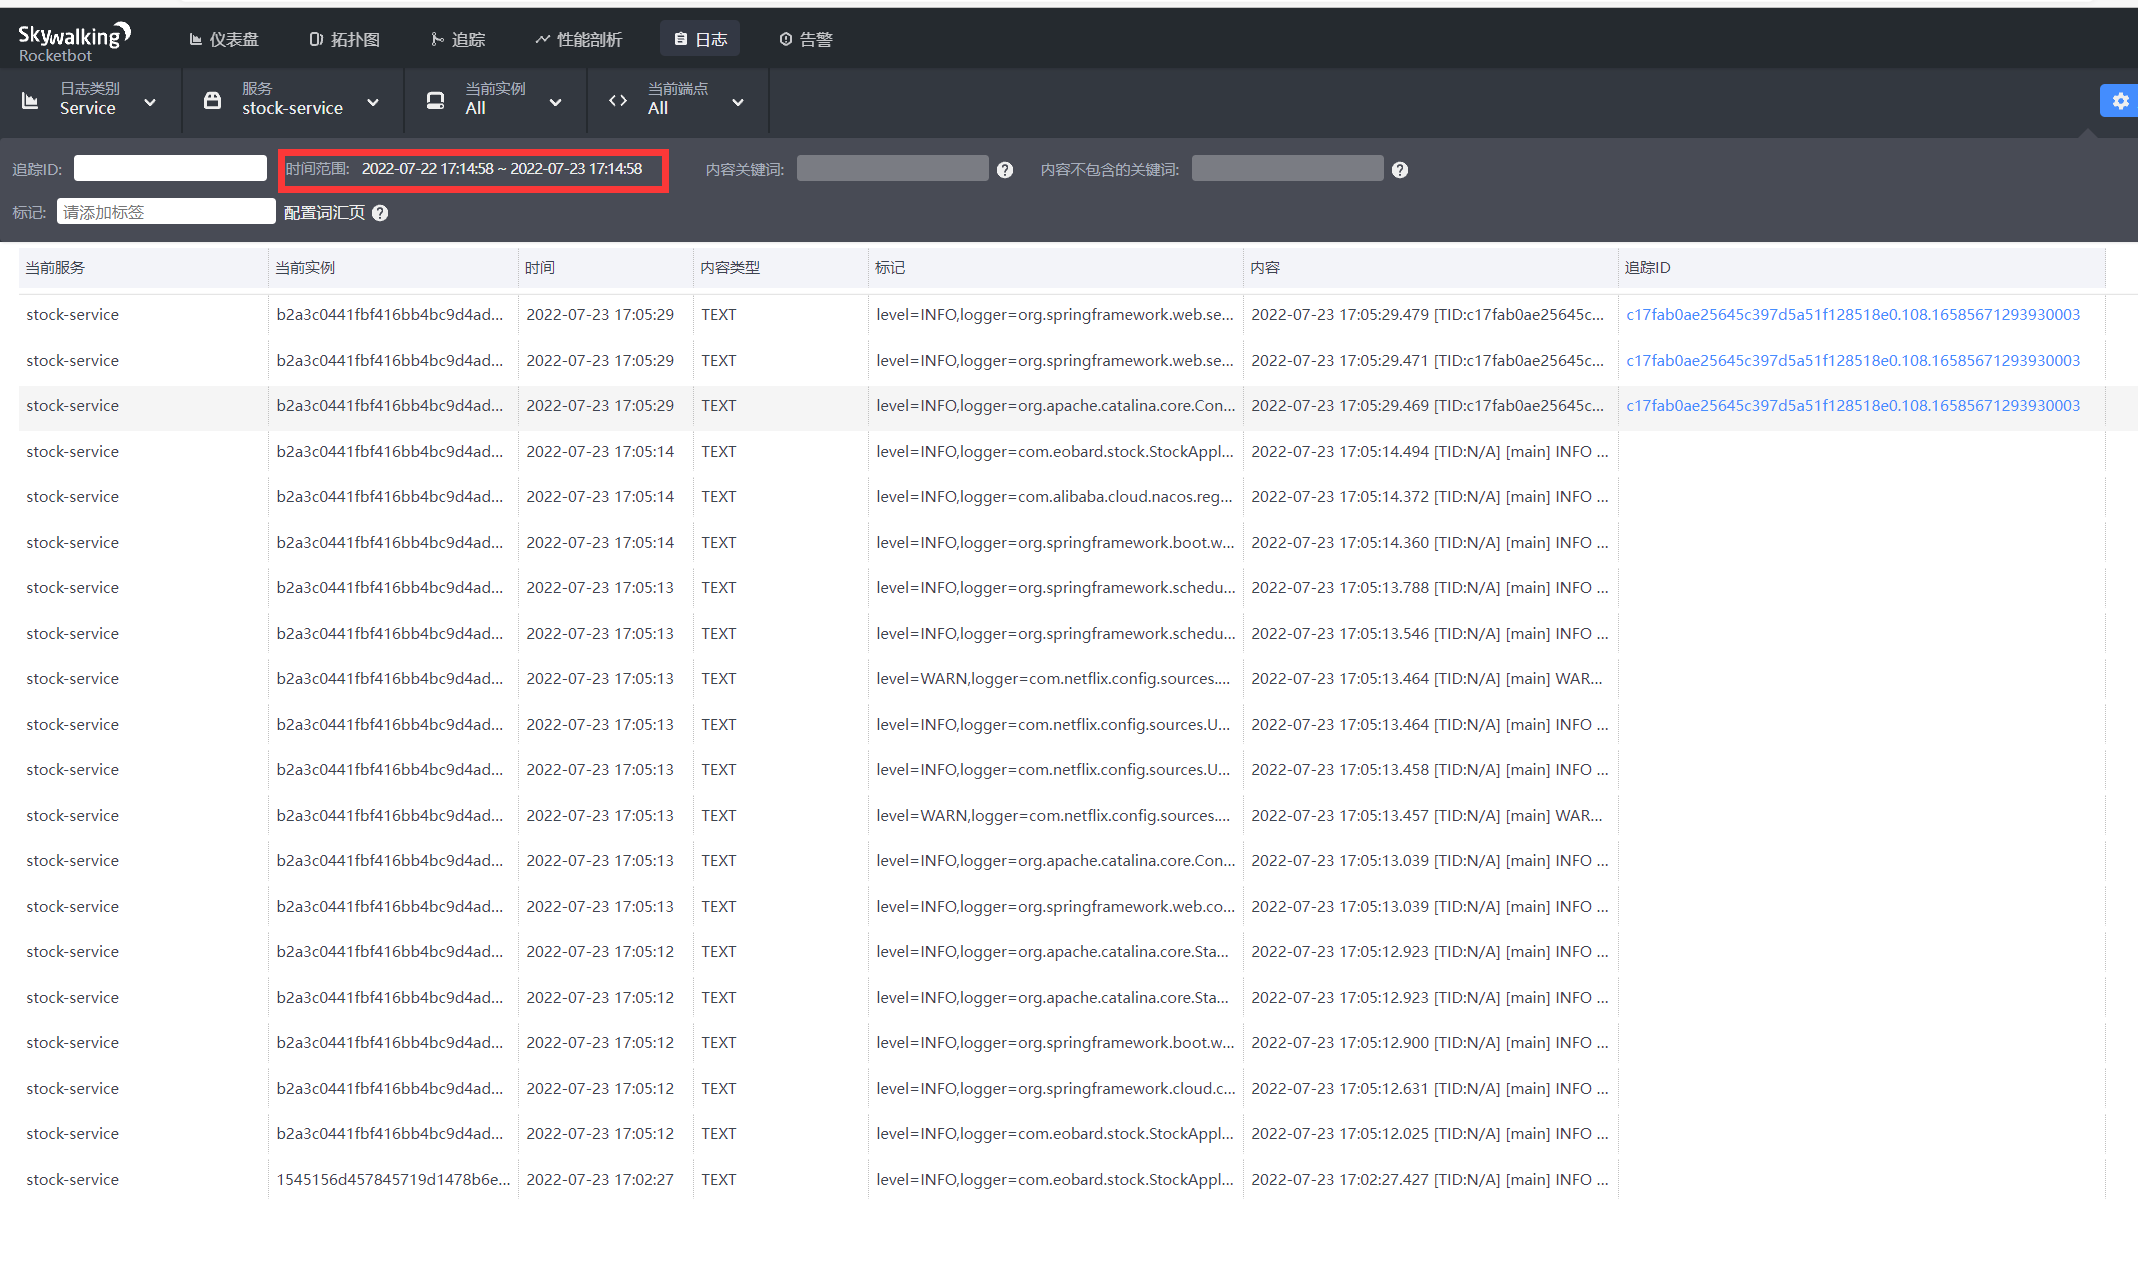Click help icon next to content keywords
This screenshot has height=1267, width=2138.
(1005, 170)
